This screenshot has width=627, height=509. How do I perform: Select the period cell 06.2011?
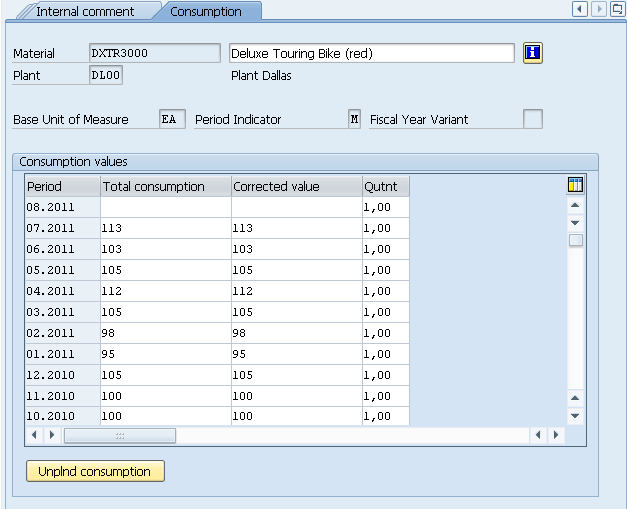click(x=62, y=249)
